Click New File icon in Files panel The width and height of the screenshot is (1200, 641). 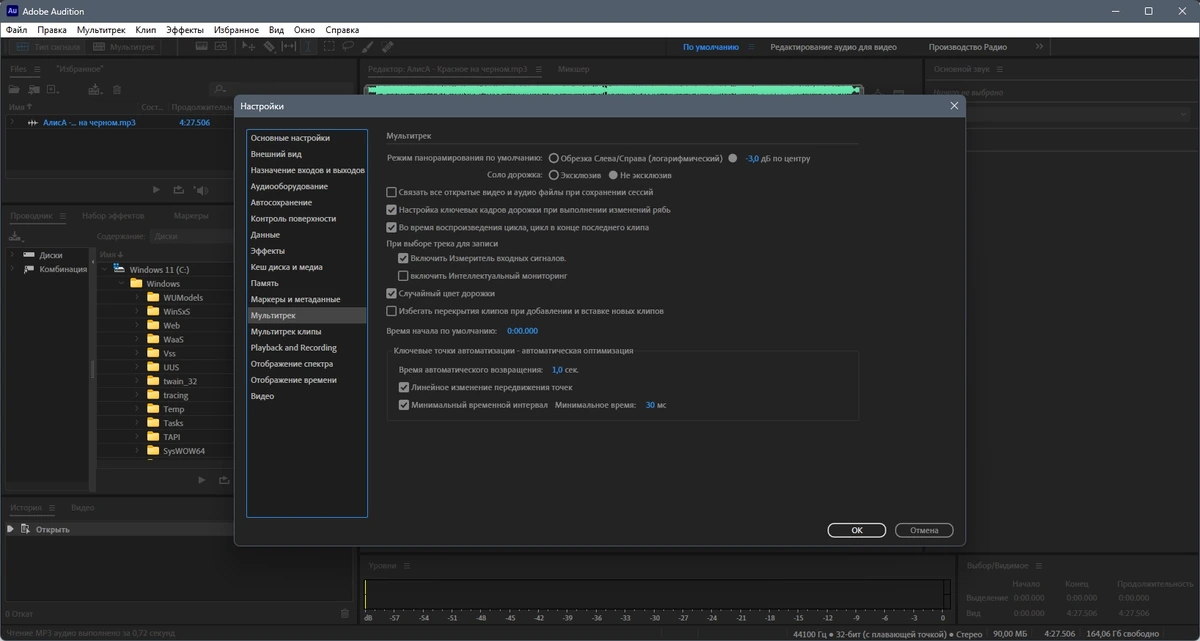coord(53,89)
